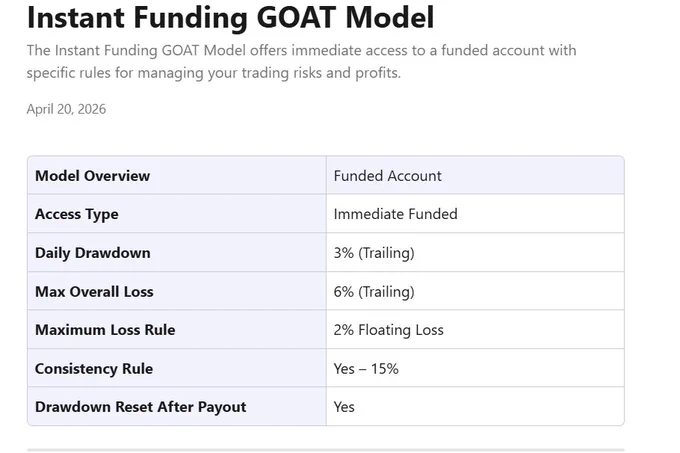Viewport: 680px width, 453px height.
Task: Click the Instant Funding GOAT Model heading
Action: point(230,17)
